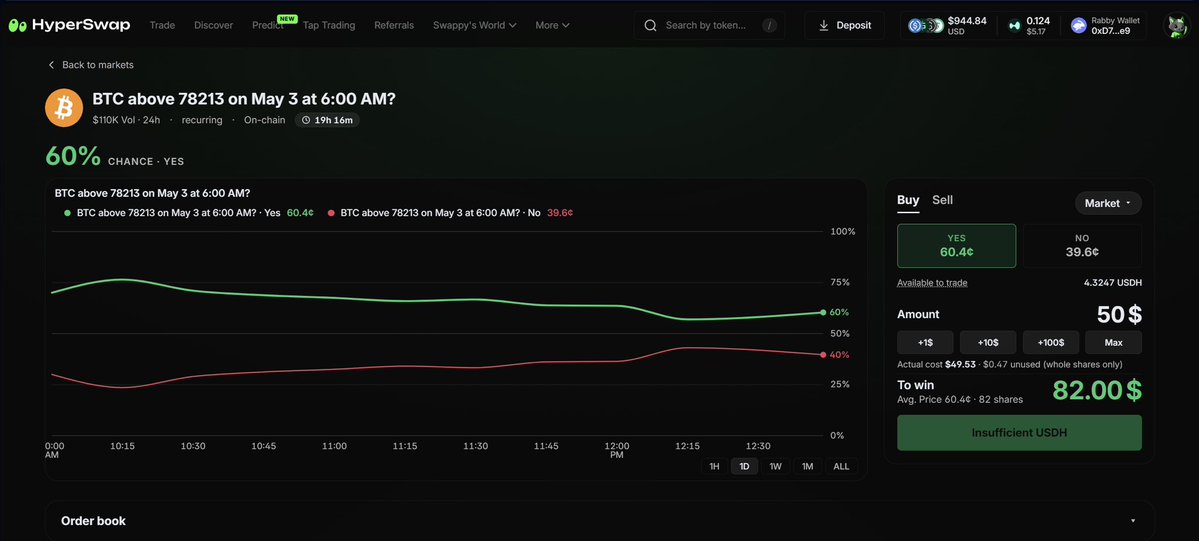Screen dimensions: 1199x541
Task: Add +100$ to the amount
Action: (x=1051, y=342)
